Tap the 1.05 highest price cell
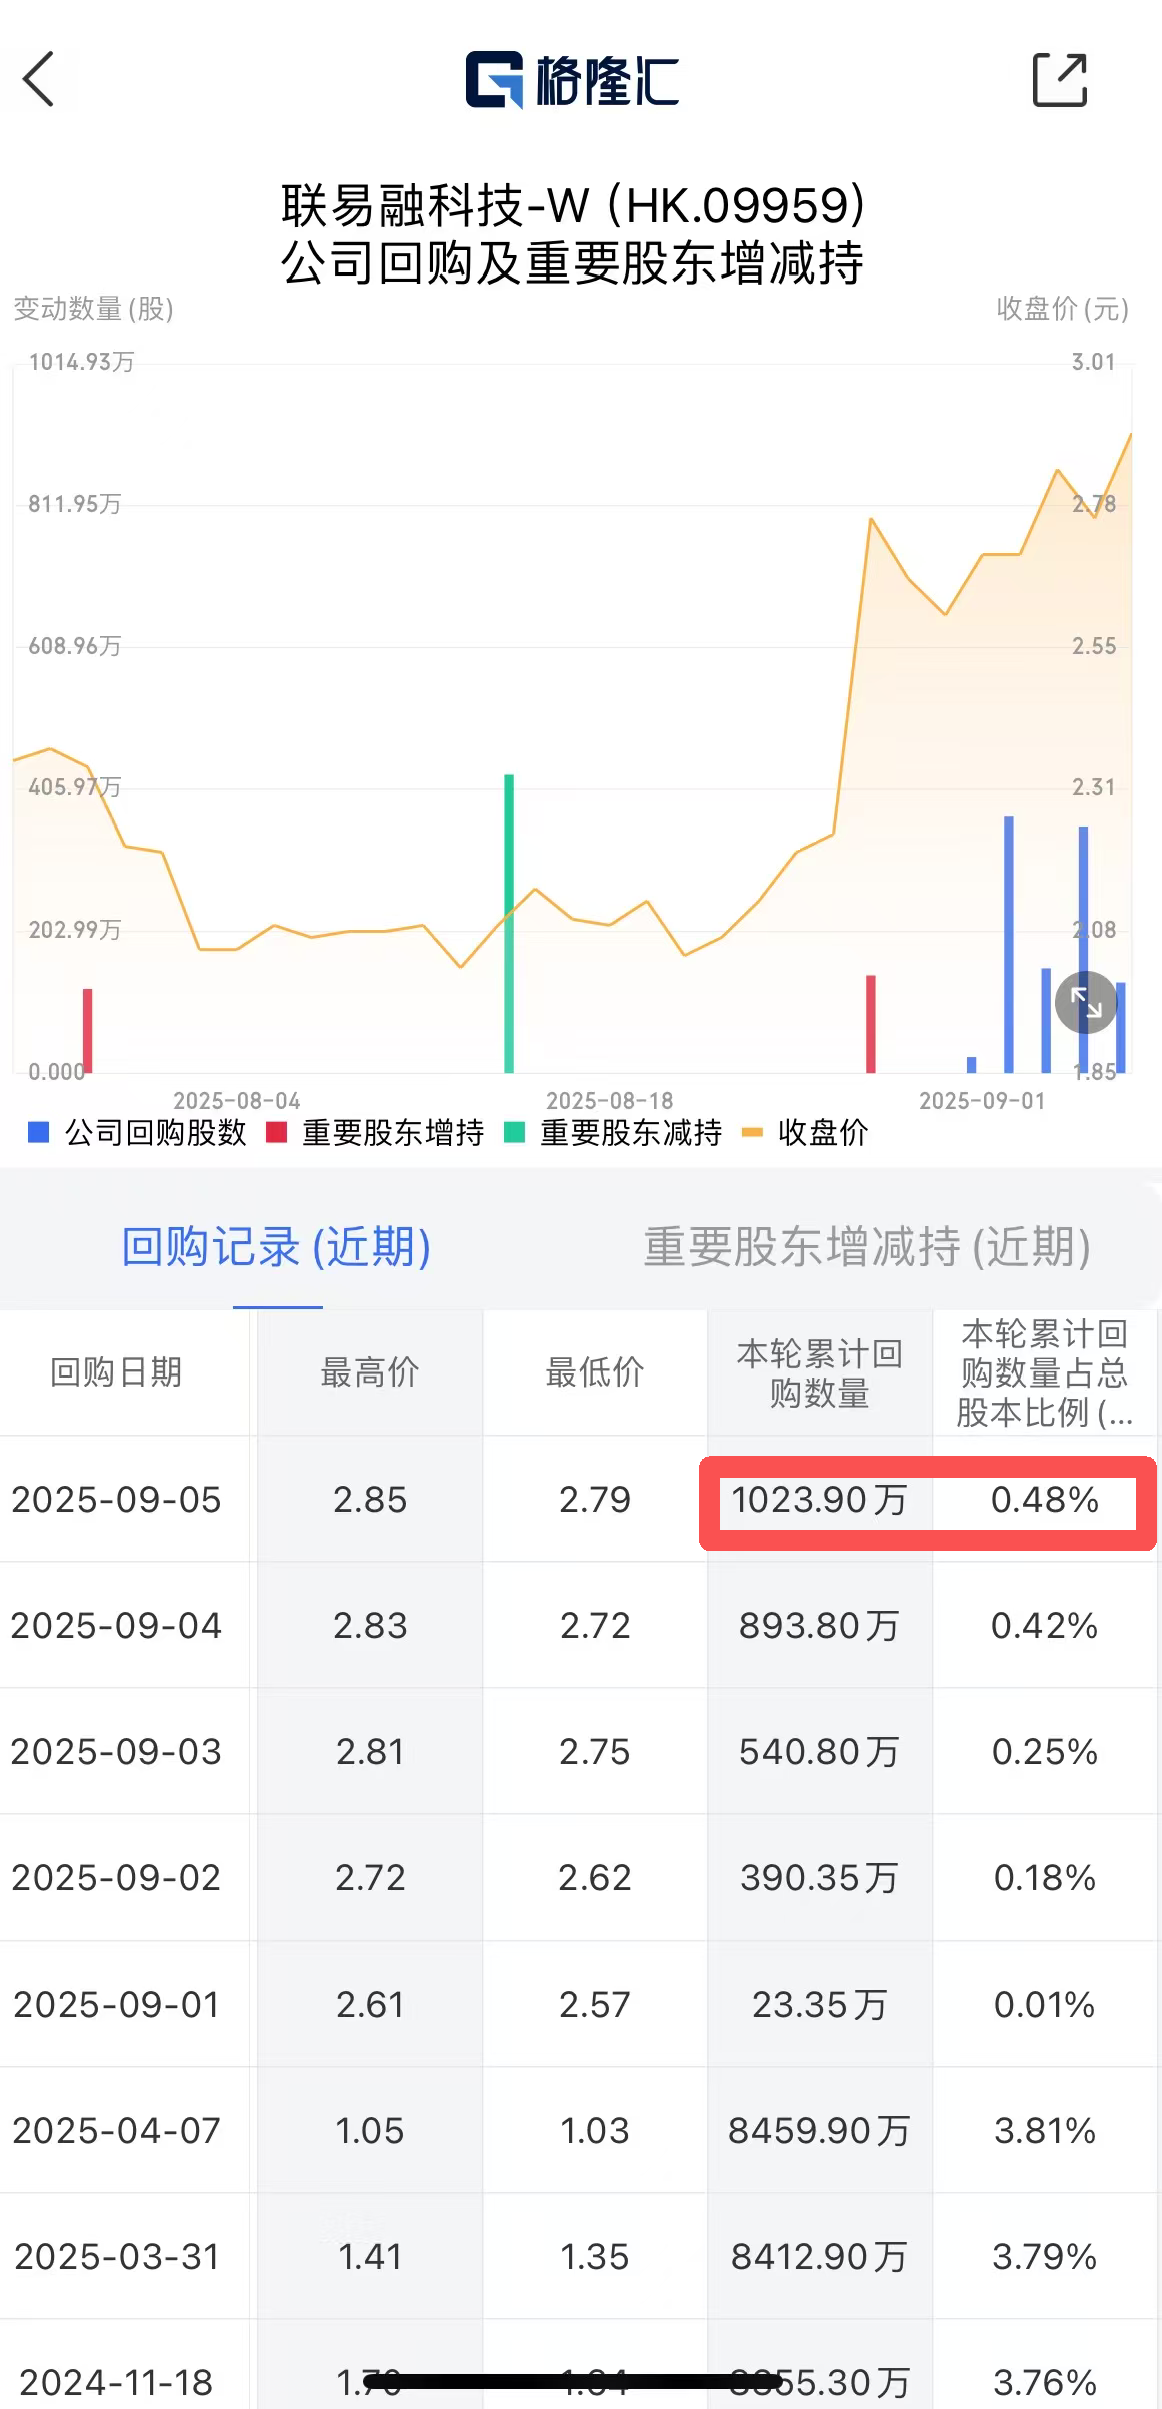The image size is (1162, 2409). pos(370,2130)
